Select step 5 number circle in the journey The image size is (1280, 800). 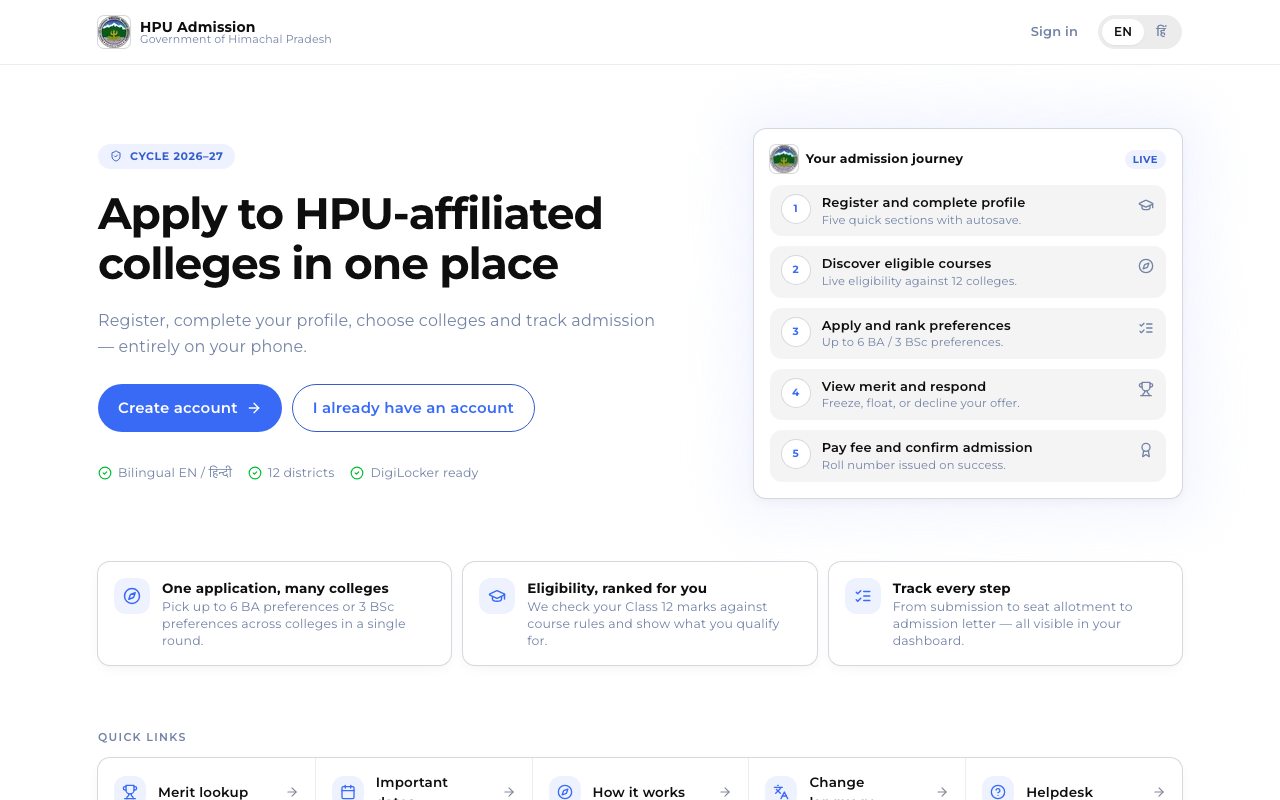click(796, 454)
